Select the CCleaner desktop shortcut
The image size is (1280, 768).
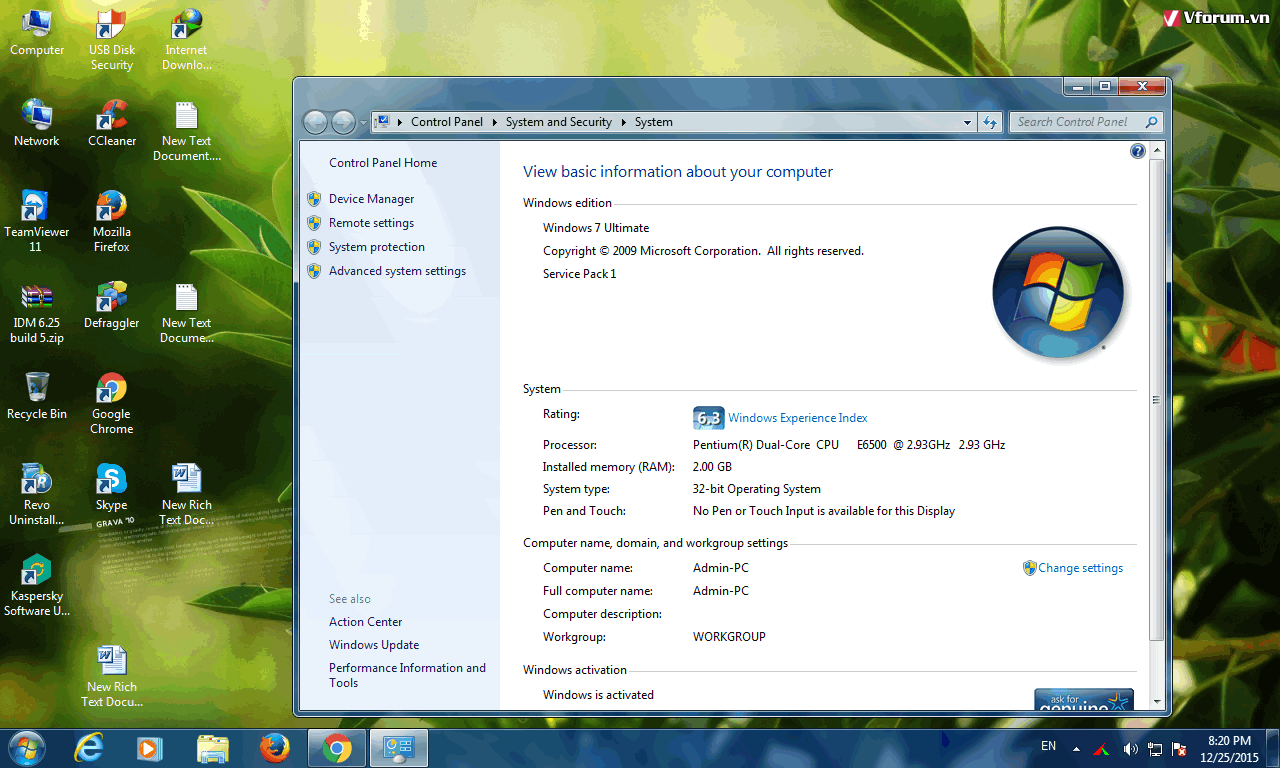click(112, 124)
